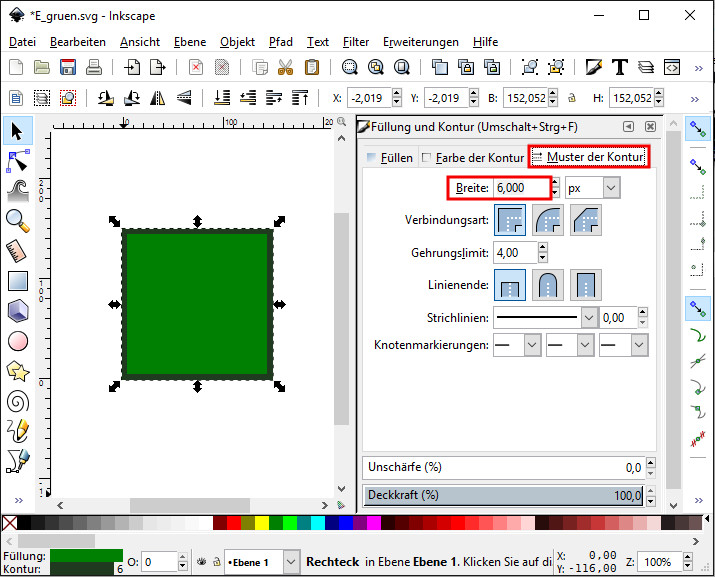
Task: Activate the Zoom magnifier tool
Action: 18,221
